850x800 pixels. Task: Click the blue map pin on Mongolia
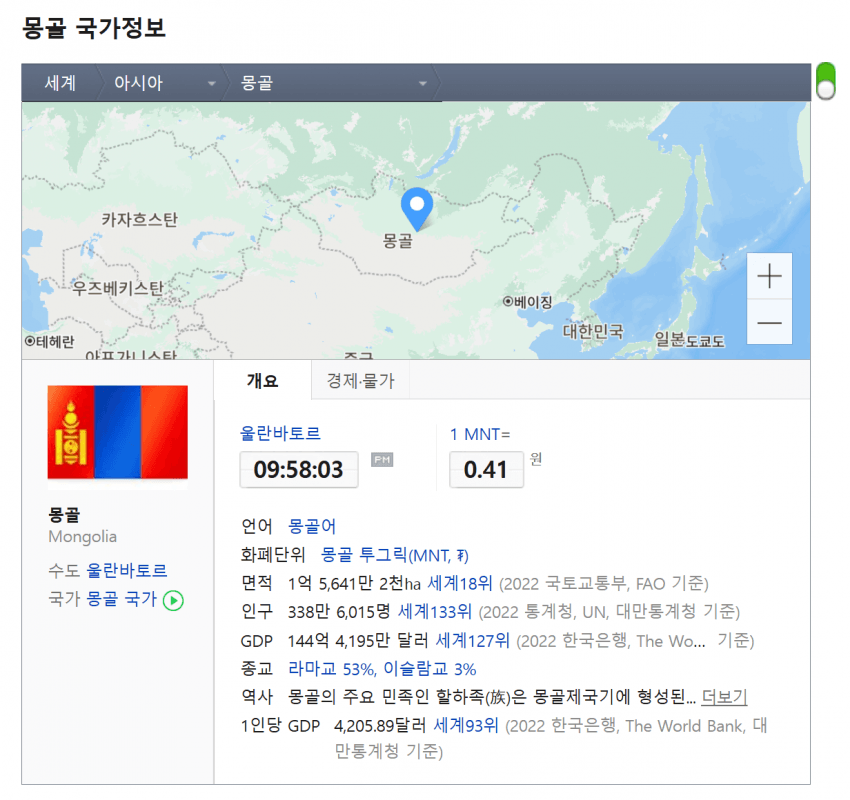point(416,207)
